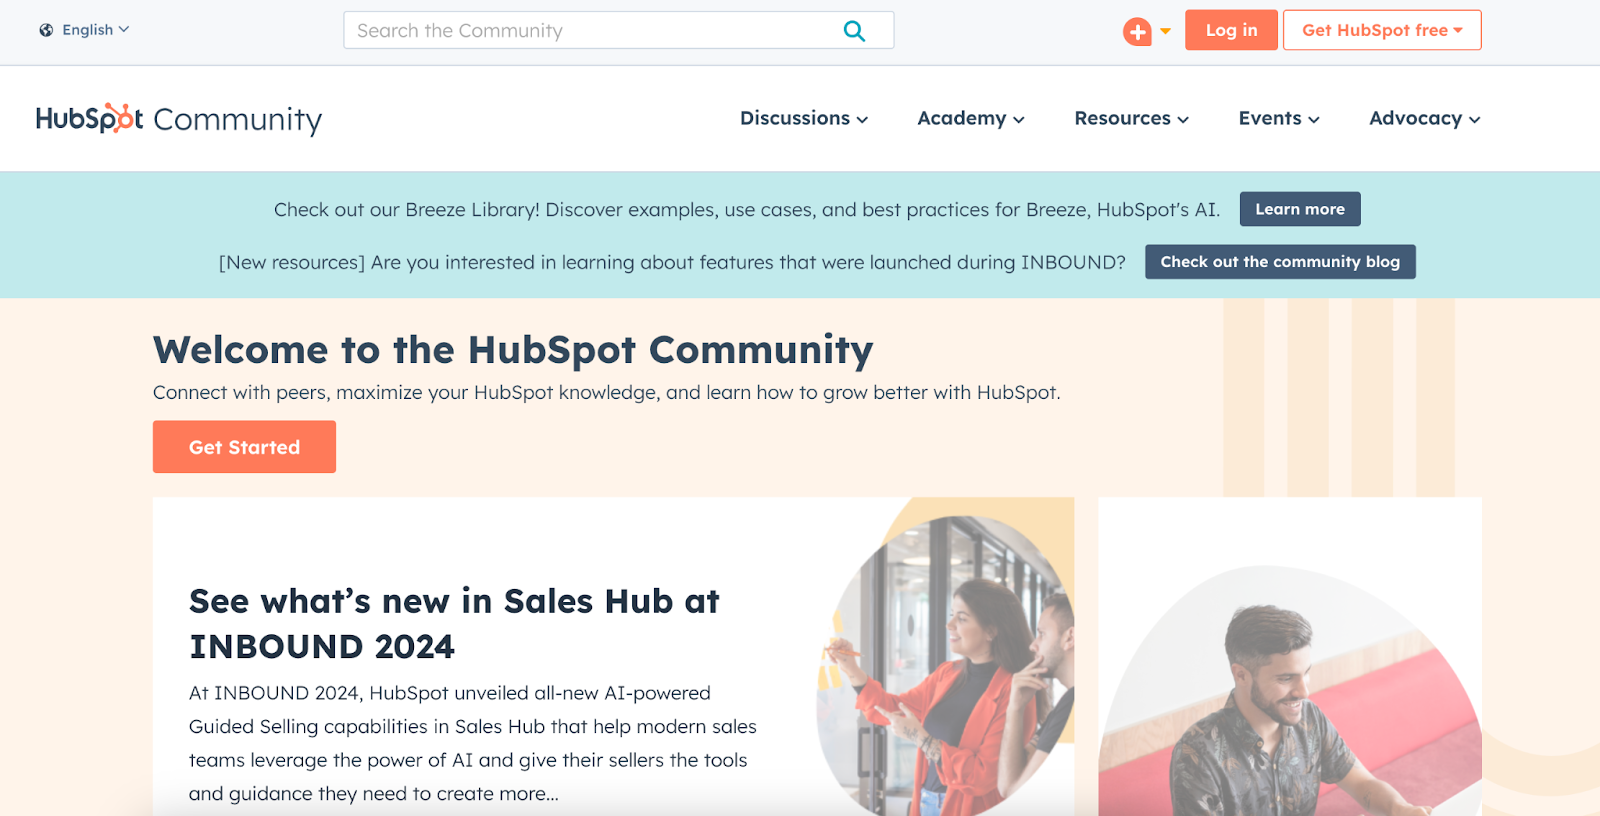
Task: Click the Search the Community field
Action: [x=619, y=30]
